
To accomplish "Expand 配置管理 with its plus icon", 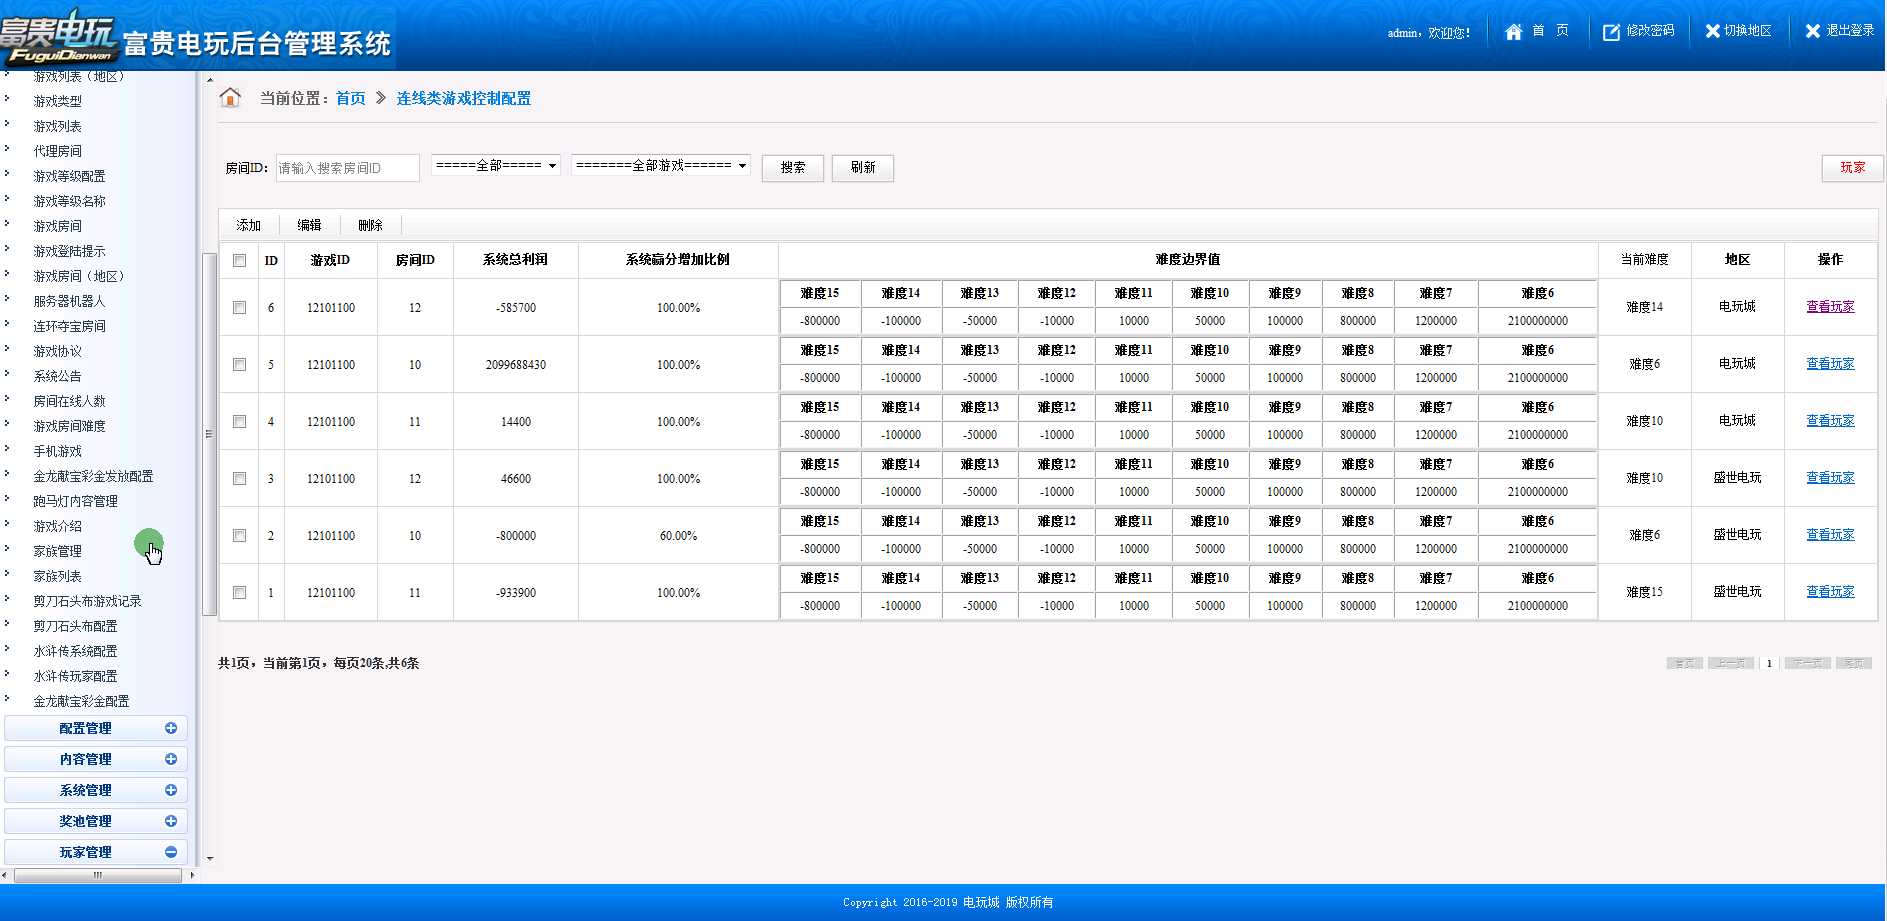I will pos(171,728).
